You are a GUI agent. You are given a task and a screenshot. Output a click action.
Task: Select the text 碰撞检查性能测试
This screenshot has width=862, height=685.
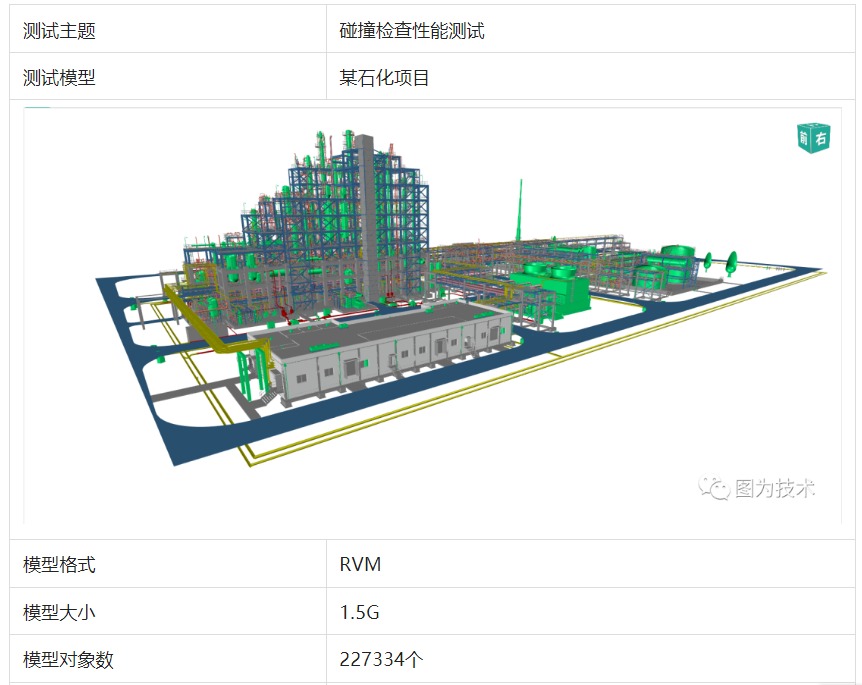(412, 31)
